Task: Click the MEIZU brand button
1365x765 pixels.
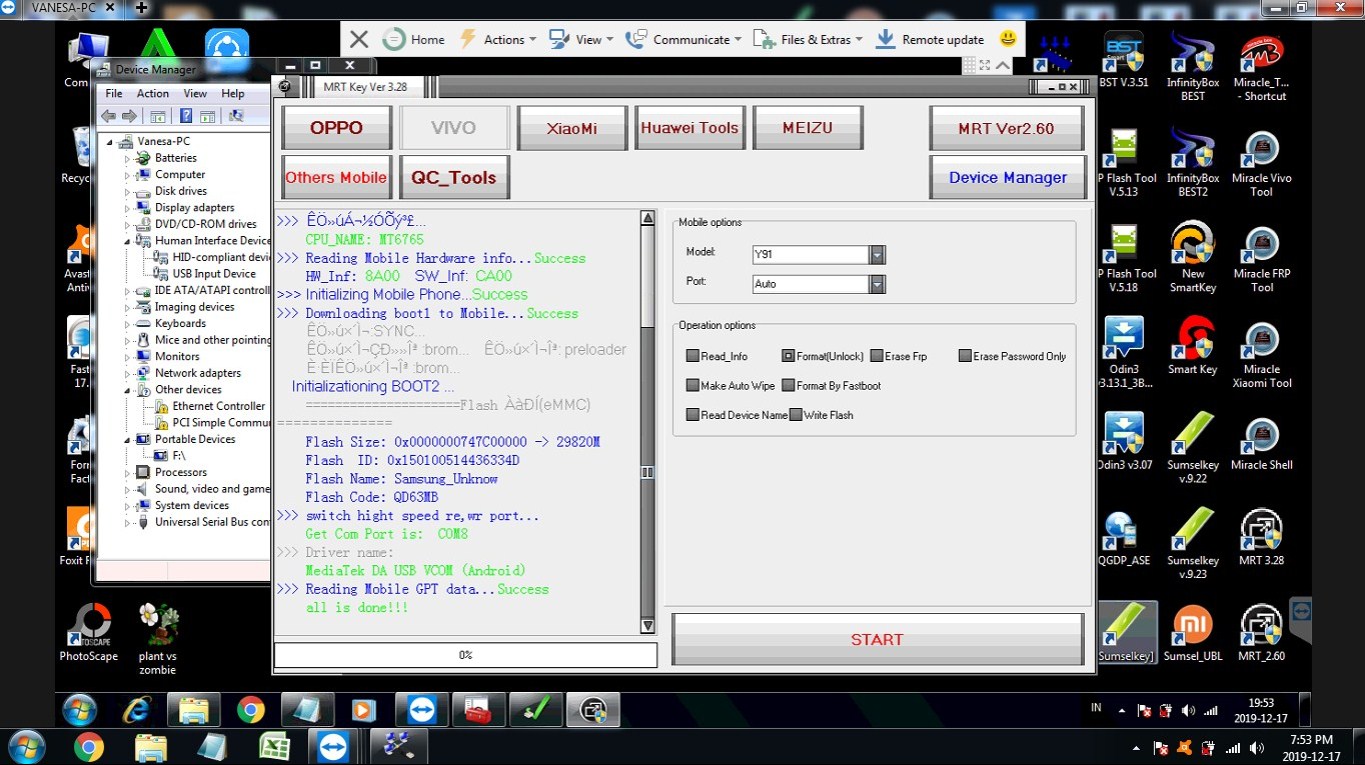Action: (x=807, y=128)
